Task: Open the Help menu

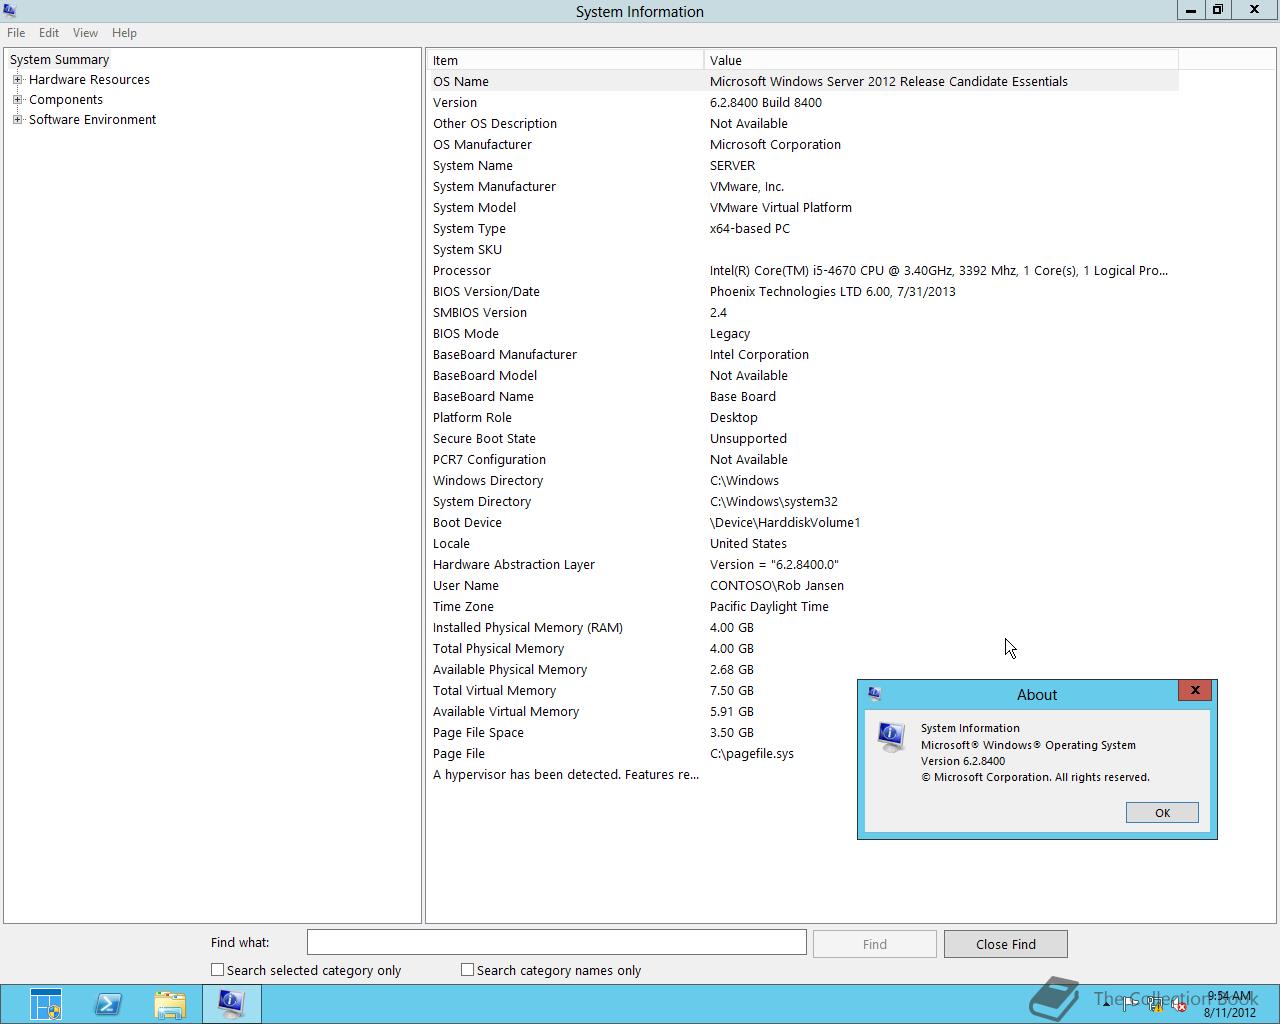Action: 124,33
